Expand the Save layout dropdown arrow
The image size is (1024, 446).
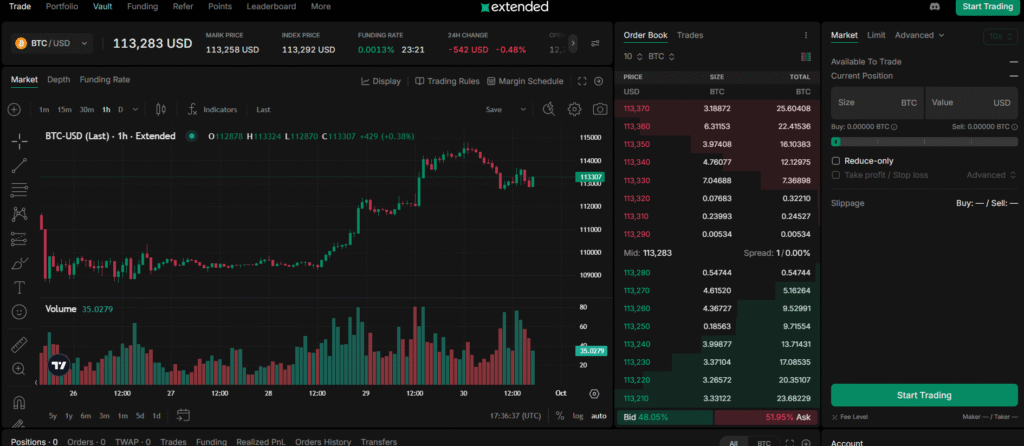pos(523,110)
